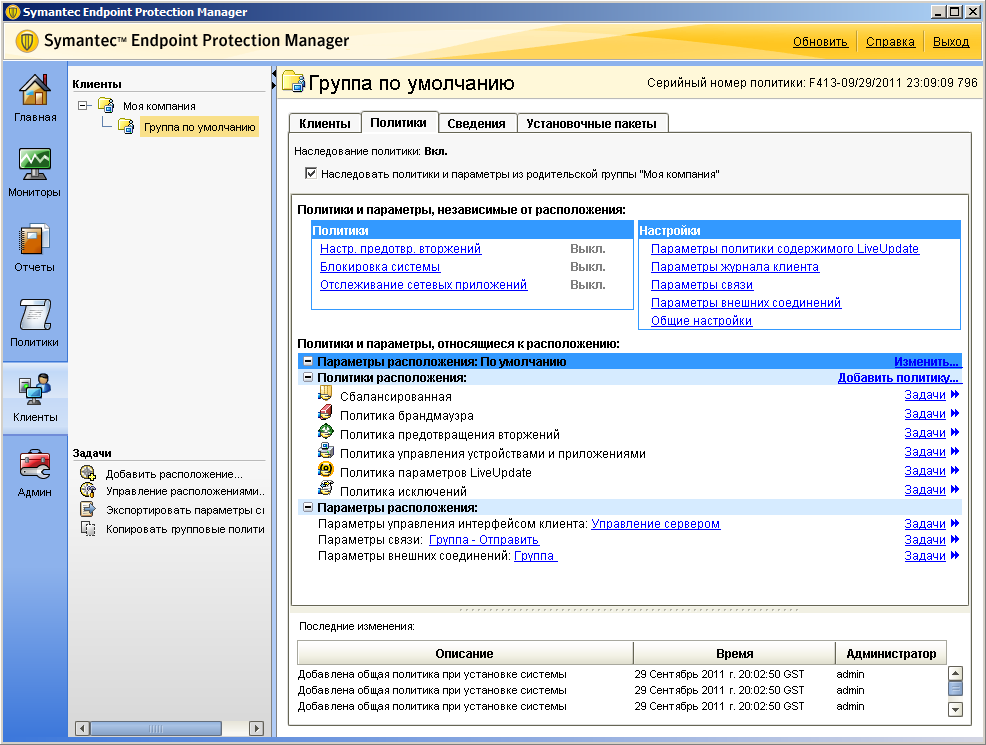Image resolution: width=986 pixels, height=745 pixels.
Task: Open Параметры журнала клиента link
Action: pyautogui.click(x=734, y=267)
